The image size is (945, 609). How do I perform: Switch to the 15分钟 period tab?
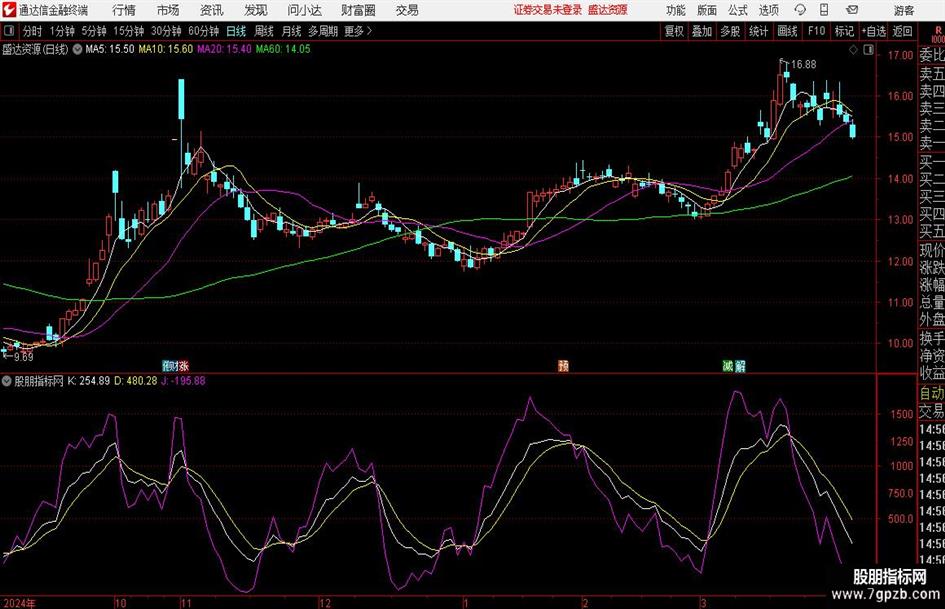tap(129, 31)
